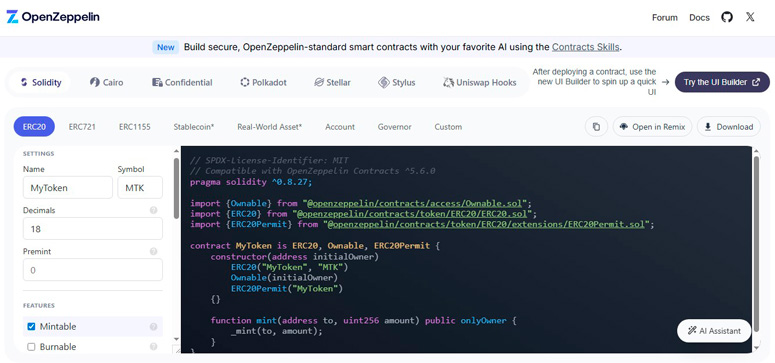This screenshot has height=363, width=775.
Task: Select the ERC20 contract tab
Action: 34,127
